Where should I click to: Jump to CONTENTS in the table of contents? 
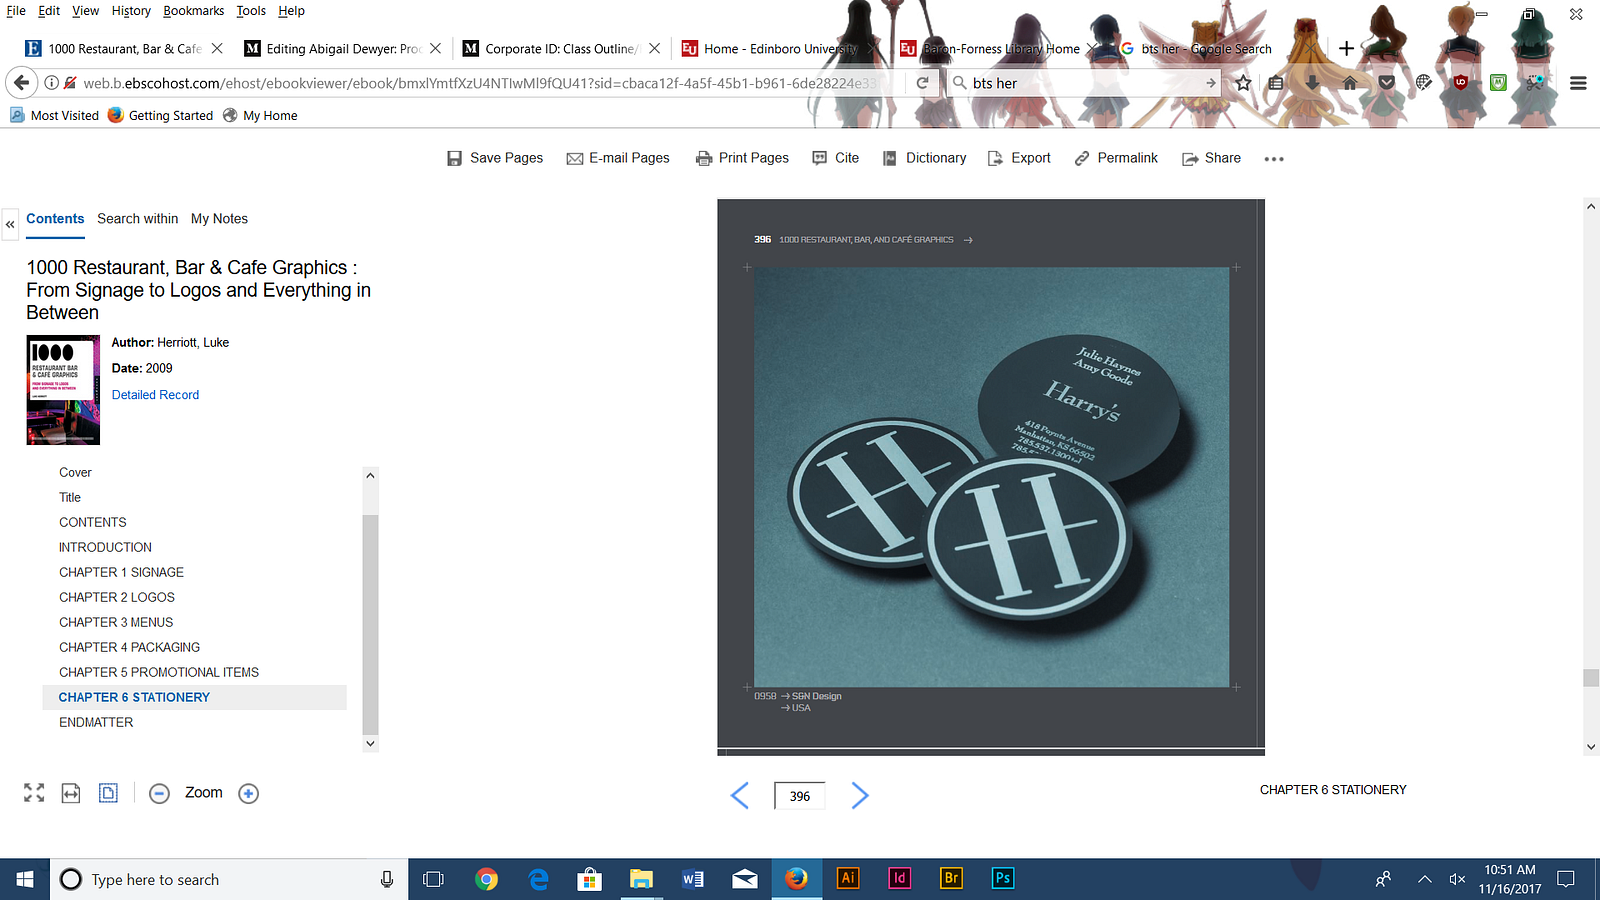tap(93, 522)
